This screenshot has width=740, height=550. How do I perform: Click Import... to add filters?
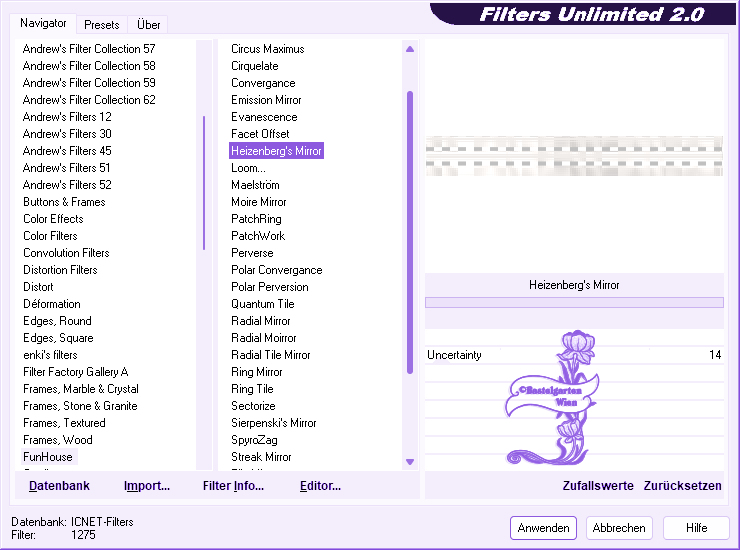coord(147,486)
